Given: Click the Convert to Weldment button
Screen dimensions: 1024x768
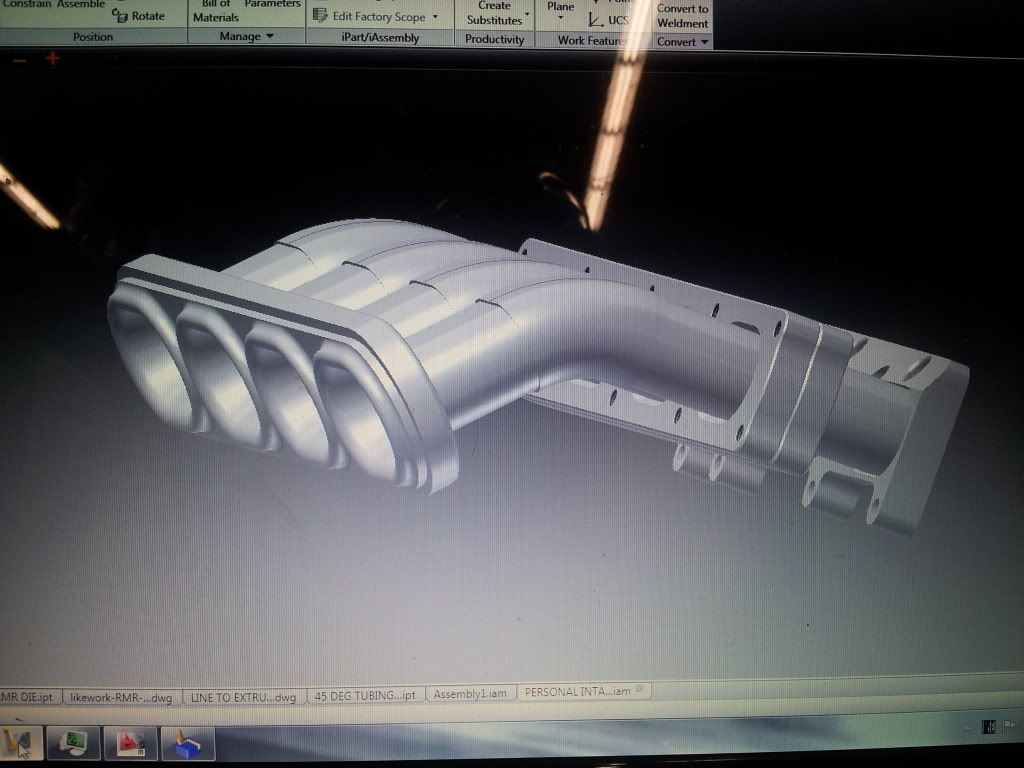Looking at the screenshot, I should coord(683,16).
